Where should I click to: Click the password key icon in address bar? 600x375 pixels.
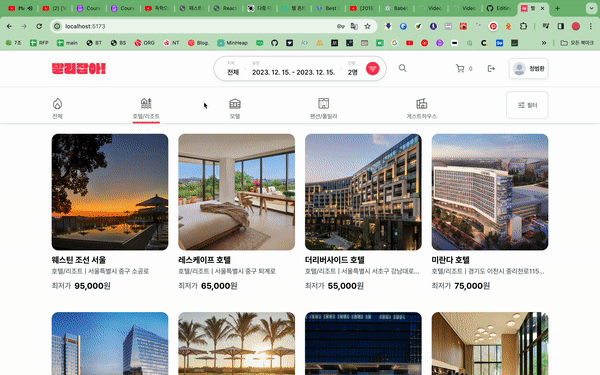pyautogui.click(x=341, y=26)
